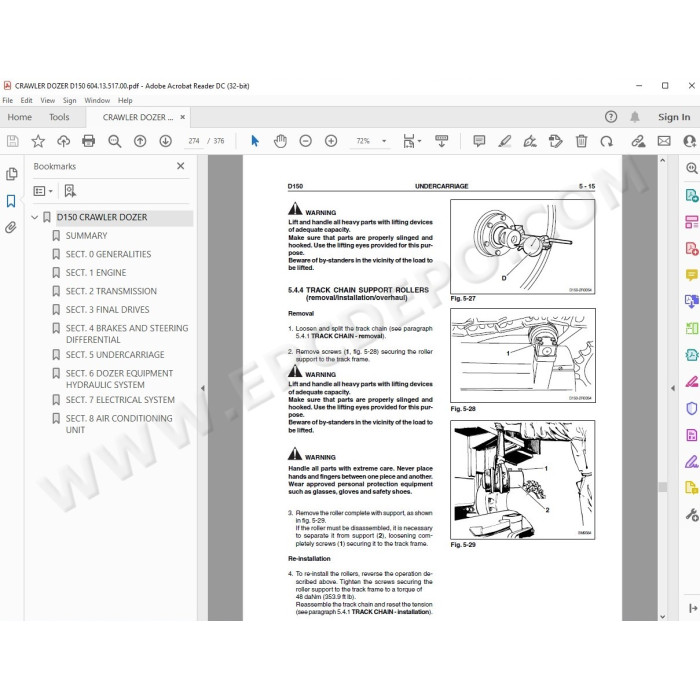Image resolution: width=700 pixels, height=700 pixels.
Task: Open the Sign document pen tool
Action: point(530,142)
